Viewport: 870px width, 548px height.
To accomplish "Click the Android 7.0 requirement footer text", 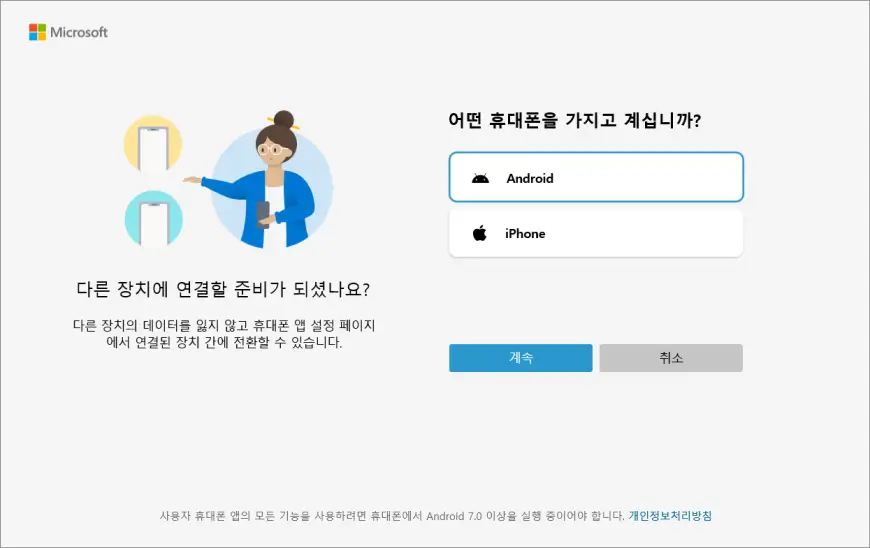I will pyautogui.click(x=391, y=516).
